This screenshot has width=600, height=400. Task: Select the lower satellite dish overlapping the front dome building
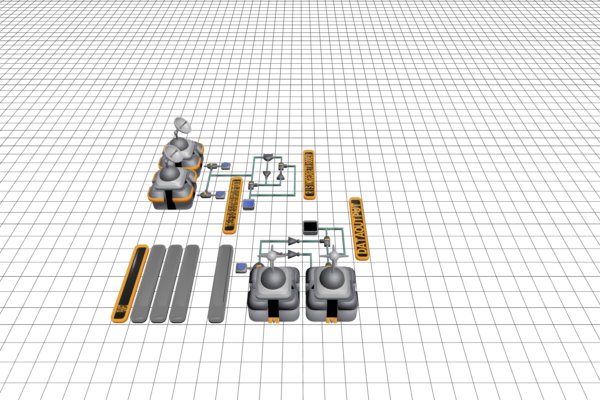pyautogui.click(x=172, y=153)
